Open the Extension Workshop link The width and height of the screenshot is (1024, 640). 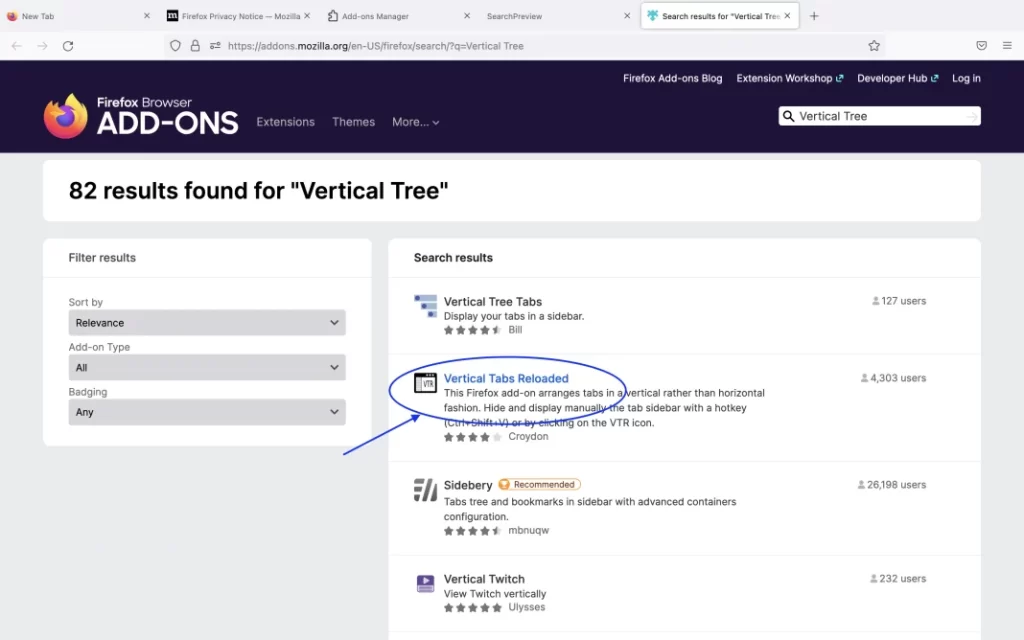pos(790,78)
